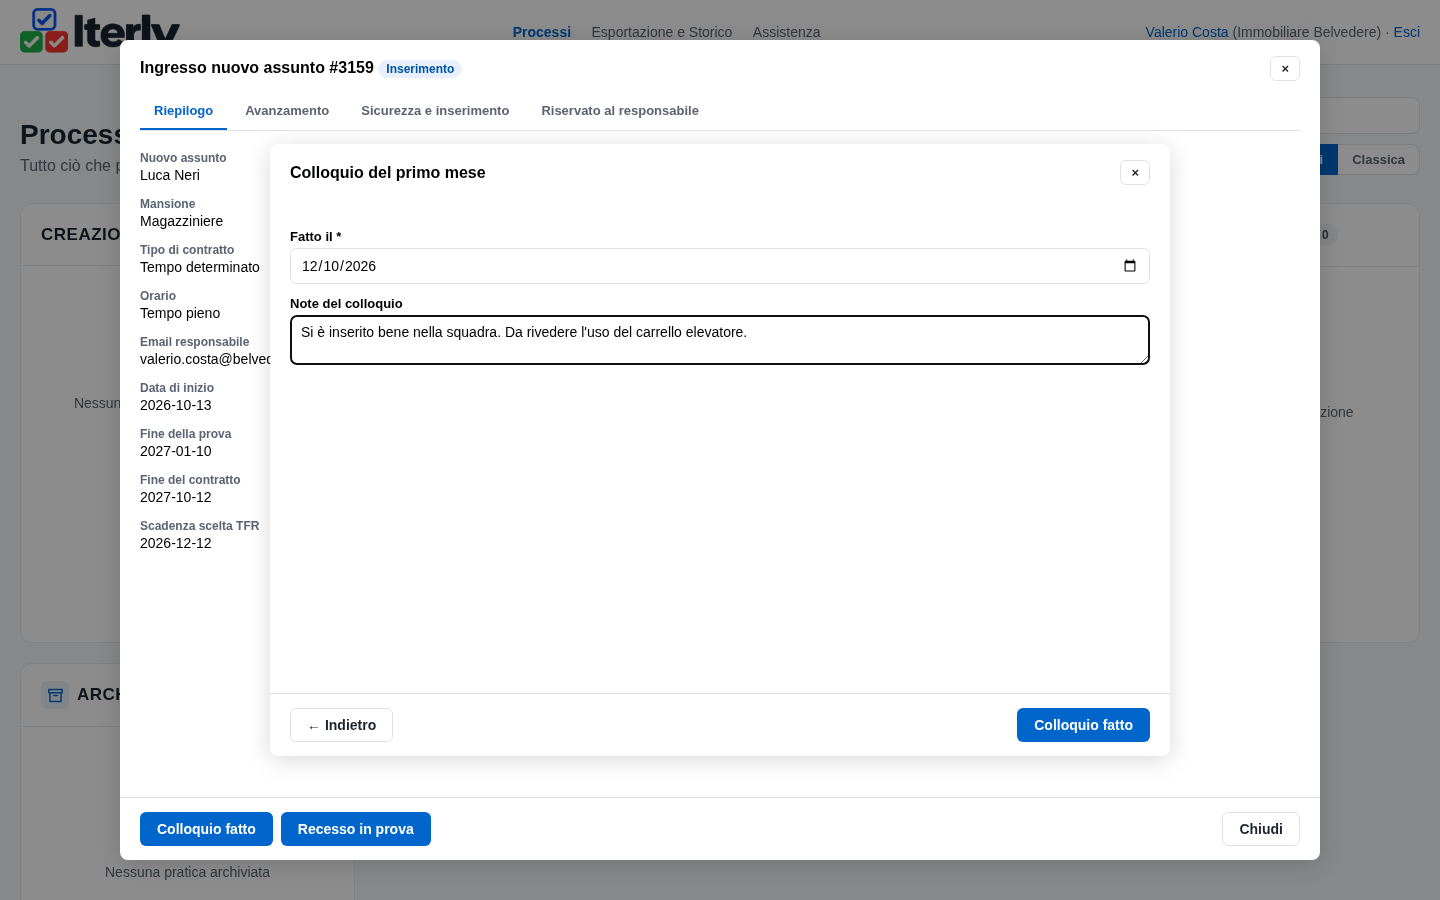Click the Tempo pieno value
The width and height of the screenshot is (1440, 900).
pyautogui.click(x=180, y=313)
